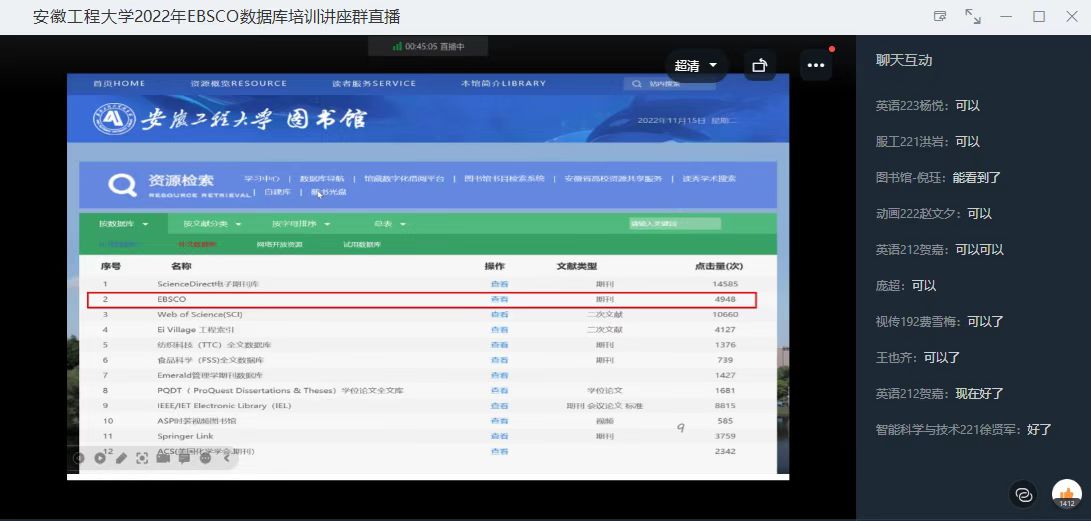Open the 资源概览 RESOURCE menu

[x=238, y=83]
